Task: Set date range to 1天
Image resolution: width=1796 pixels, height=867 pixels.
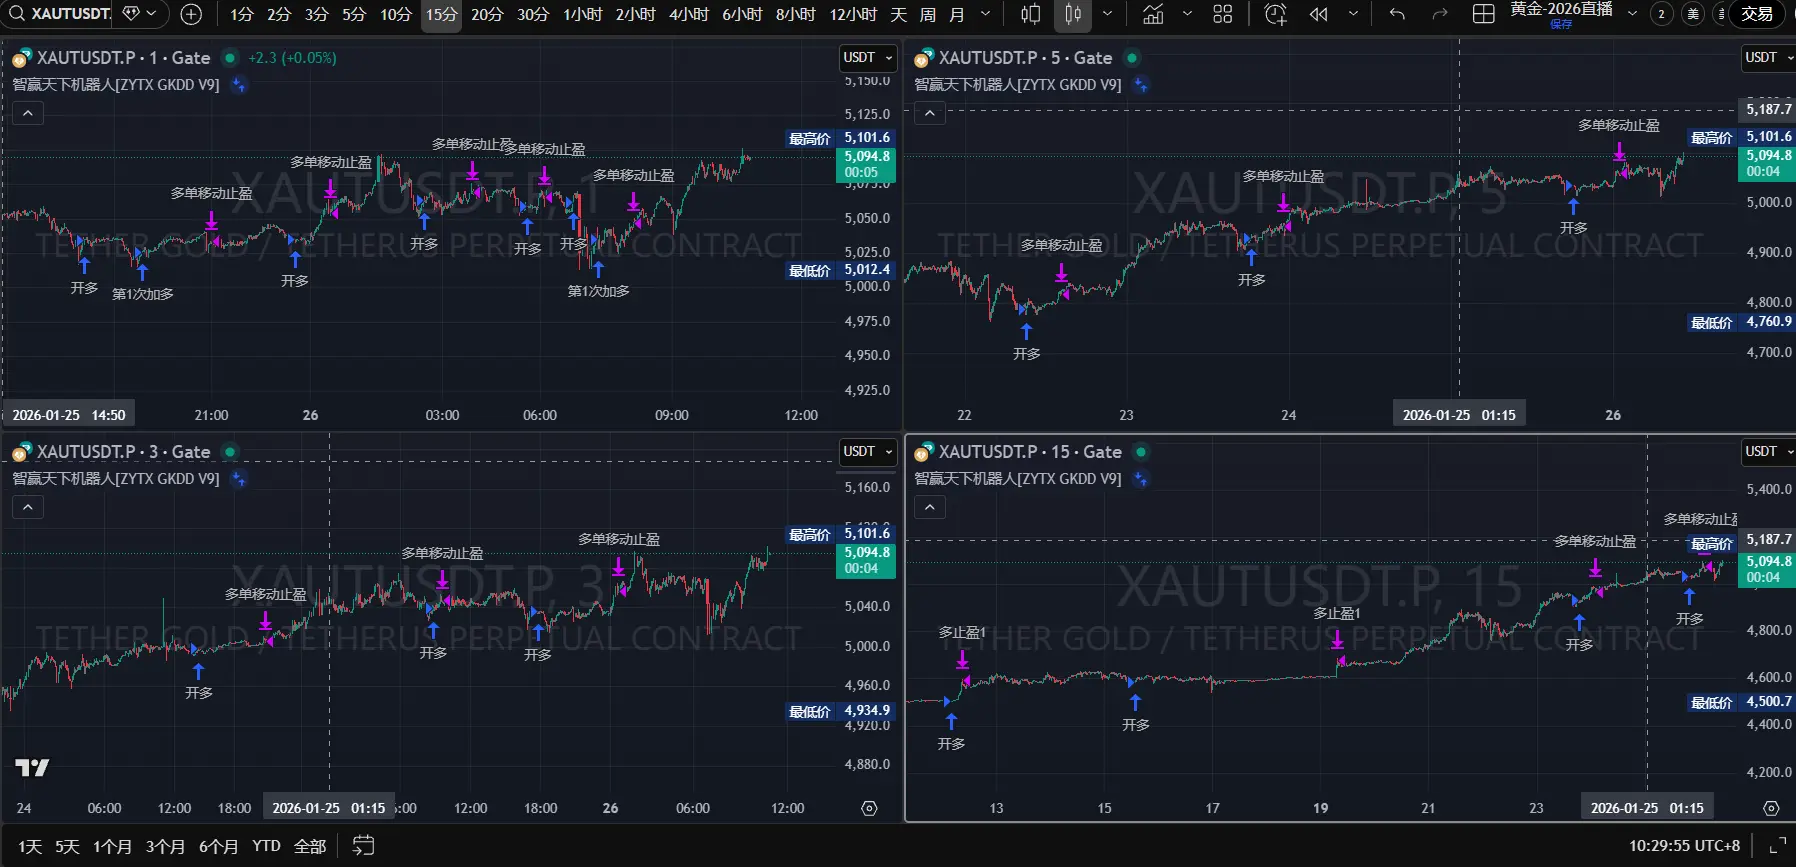Action: click(30, 846)
